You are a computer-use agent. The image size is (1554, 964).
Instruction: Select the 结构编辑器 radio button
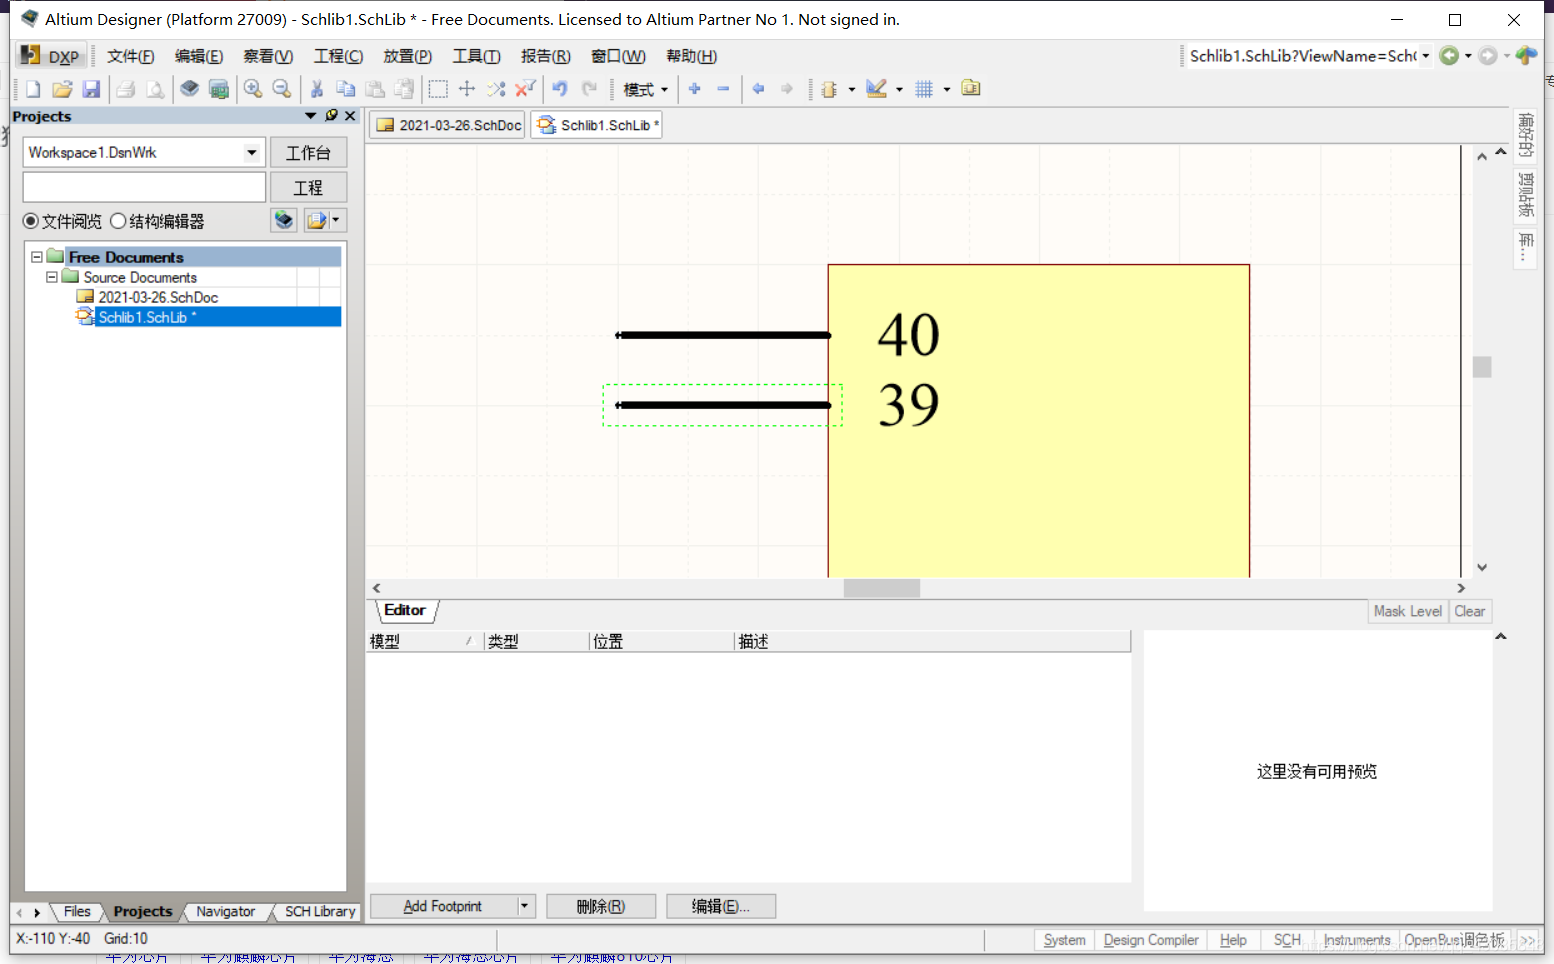pos(118,221)
